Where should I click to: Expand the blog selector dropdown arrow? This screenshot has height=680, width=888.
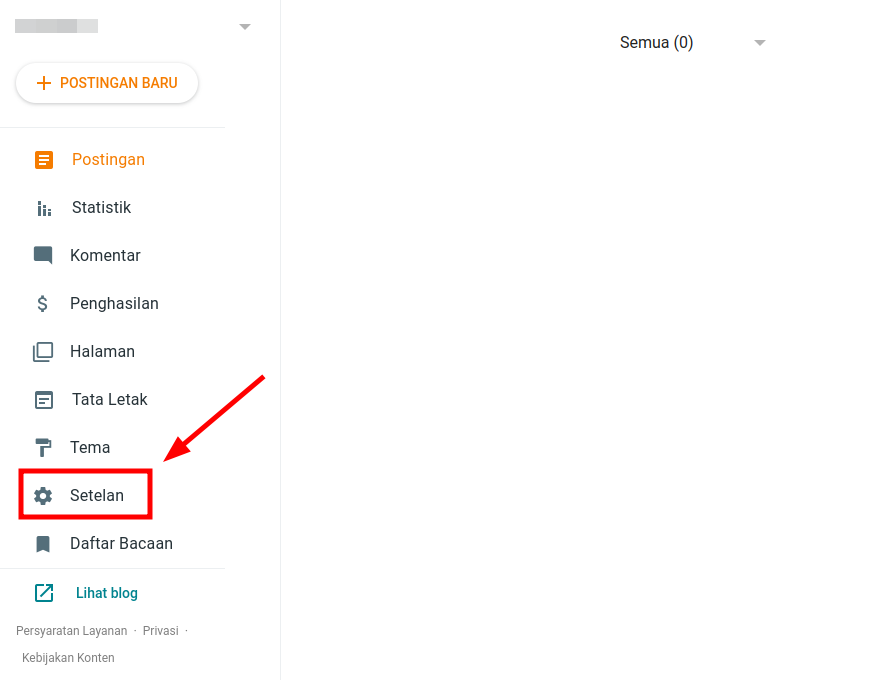(245, 27)
